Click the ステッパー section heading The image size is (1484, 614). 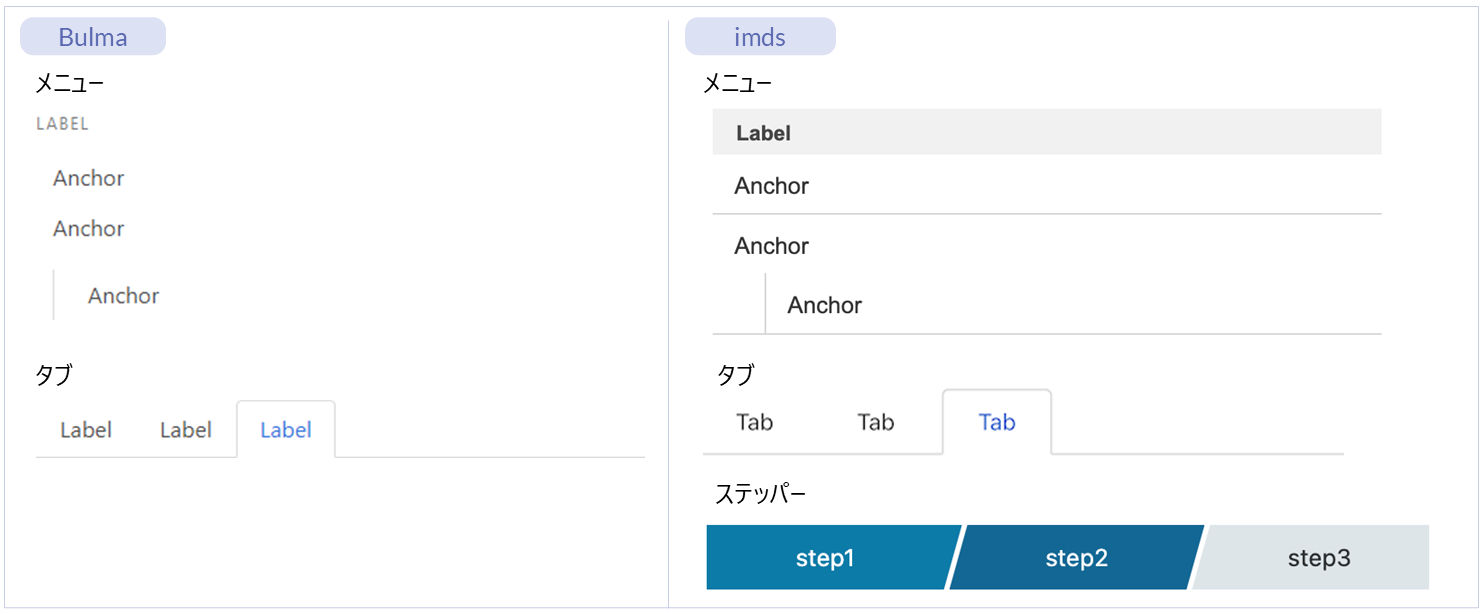(x=761, y=494)
